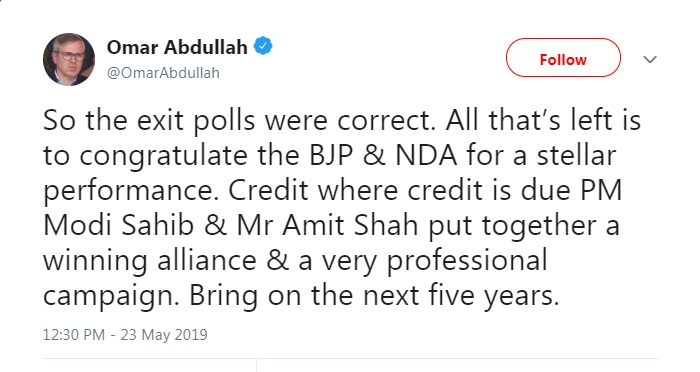Expand the tweet options chevron
Image resolution: width=700 pixels, height=372 pixels.
click(x=650, y=59)
